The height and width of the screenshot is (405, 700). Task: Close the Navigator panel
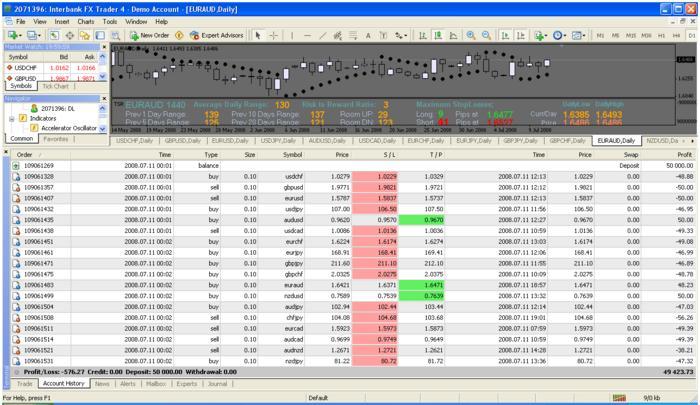(x=104, y=99)
